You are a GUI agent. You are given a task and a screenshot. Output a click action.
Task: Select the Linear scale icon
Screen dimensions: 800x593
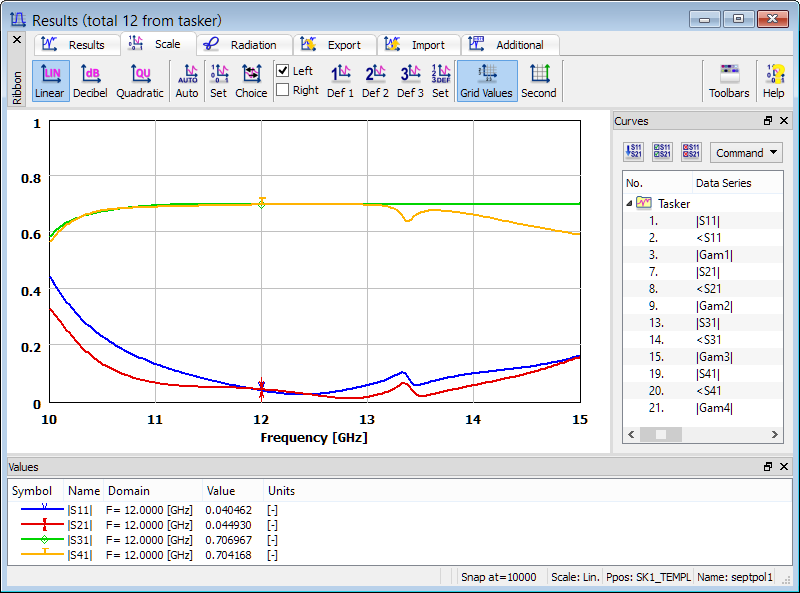click(50, 80)
